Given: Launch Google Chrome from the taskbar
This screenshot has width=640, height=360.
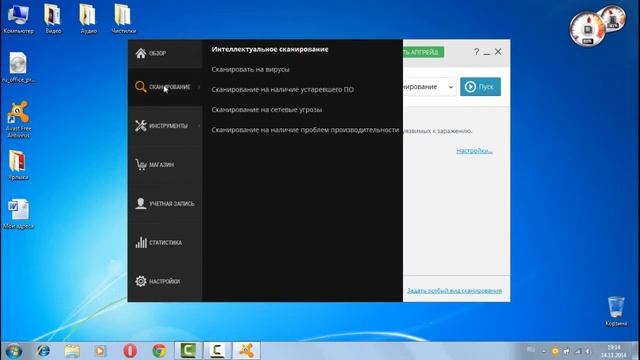Looking at the screenshot, I should click(x=159, y=351).
